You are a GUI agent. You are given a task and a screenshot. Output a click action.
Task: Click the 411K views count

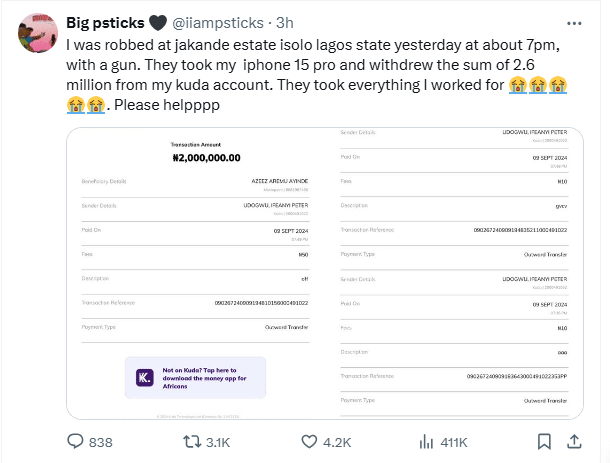point(455,441)
